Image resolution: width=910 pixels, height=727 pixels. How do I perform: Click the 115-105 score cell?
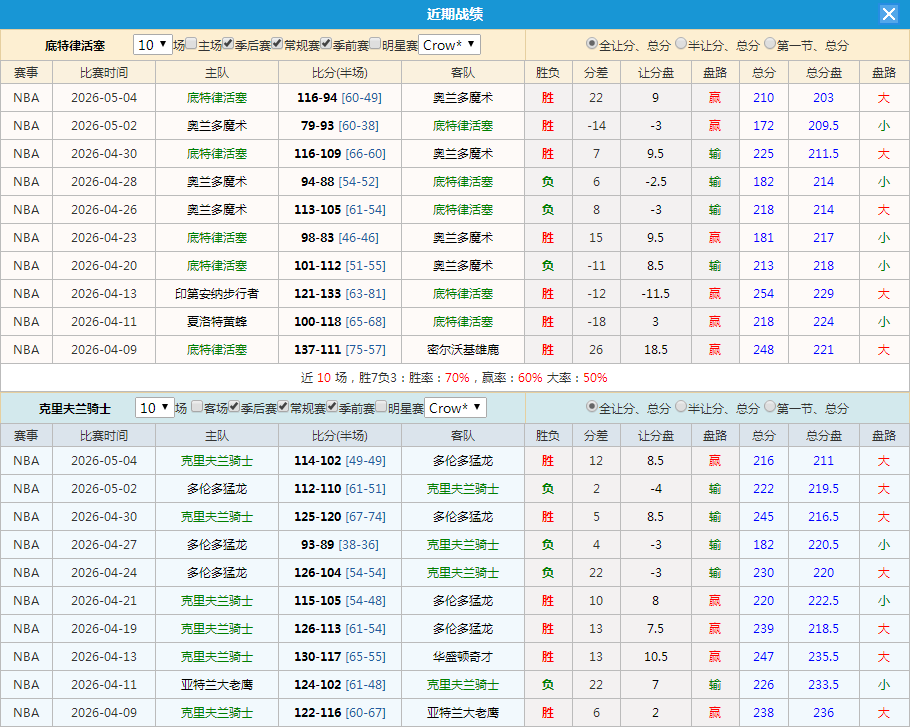(340, 601)
